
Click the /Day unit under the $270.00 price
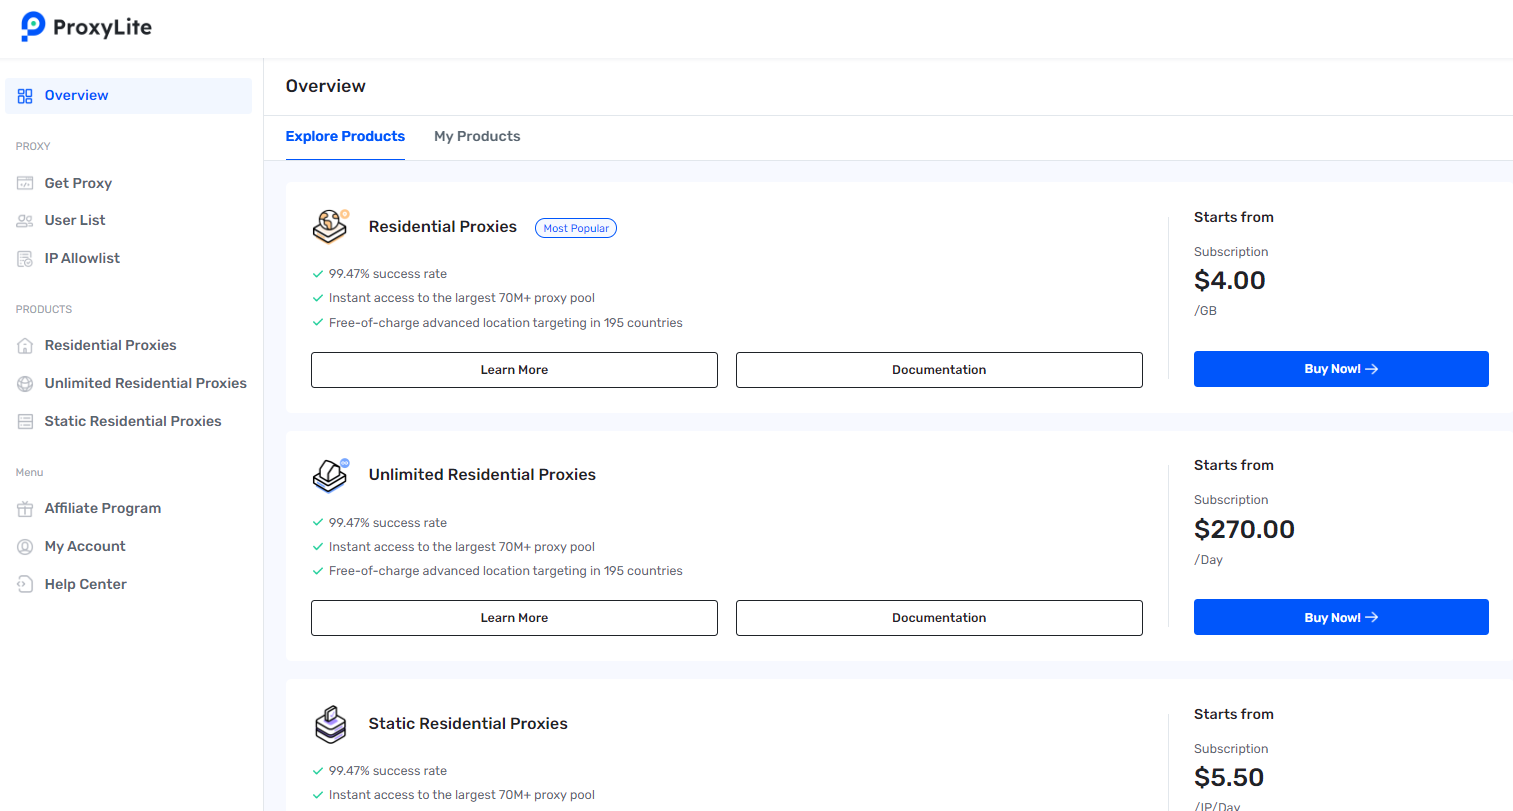pos(1208,560)
